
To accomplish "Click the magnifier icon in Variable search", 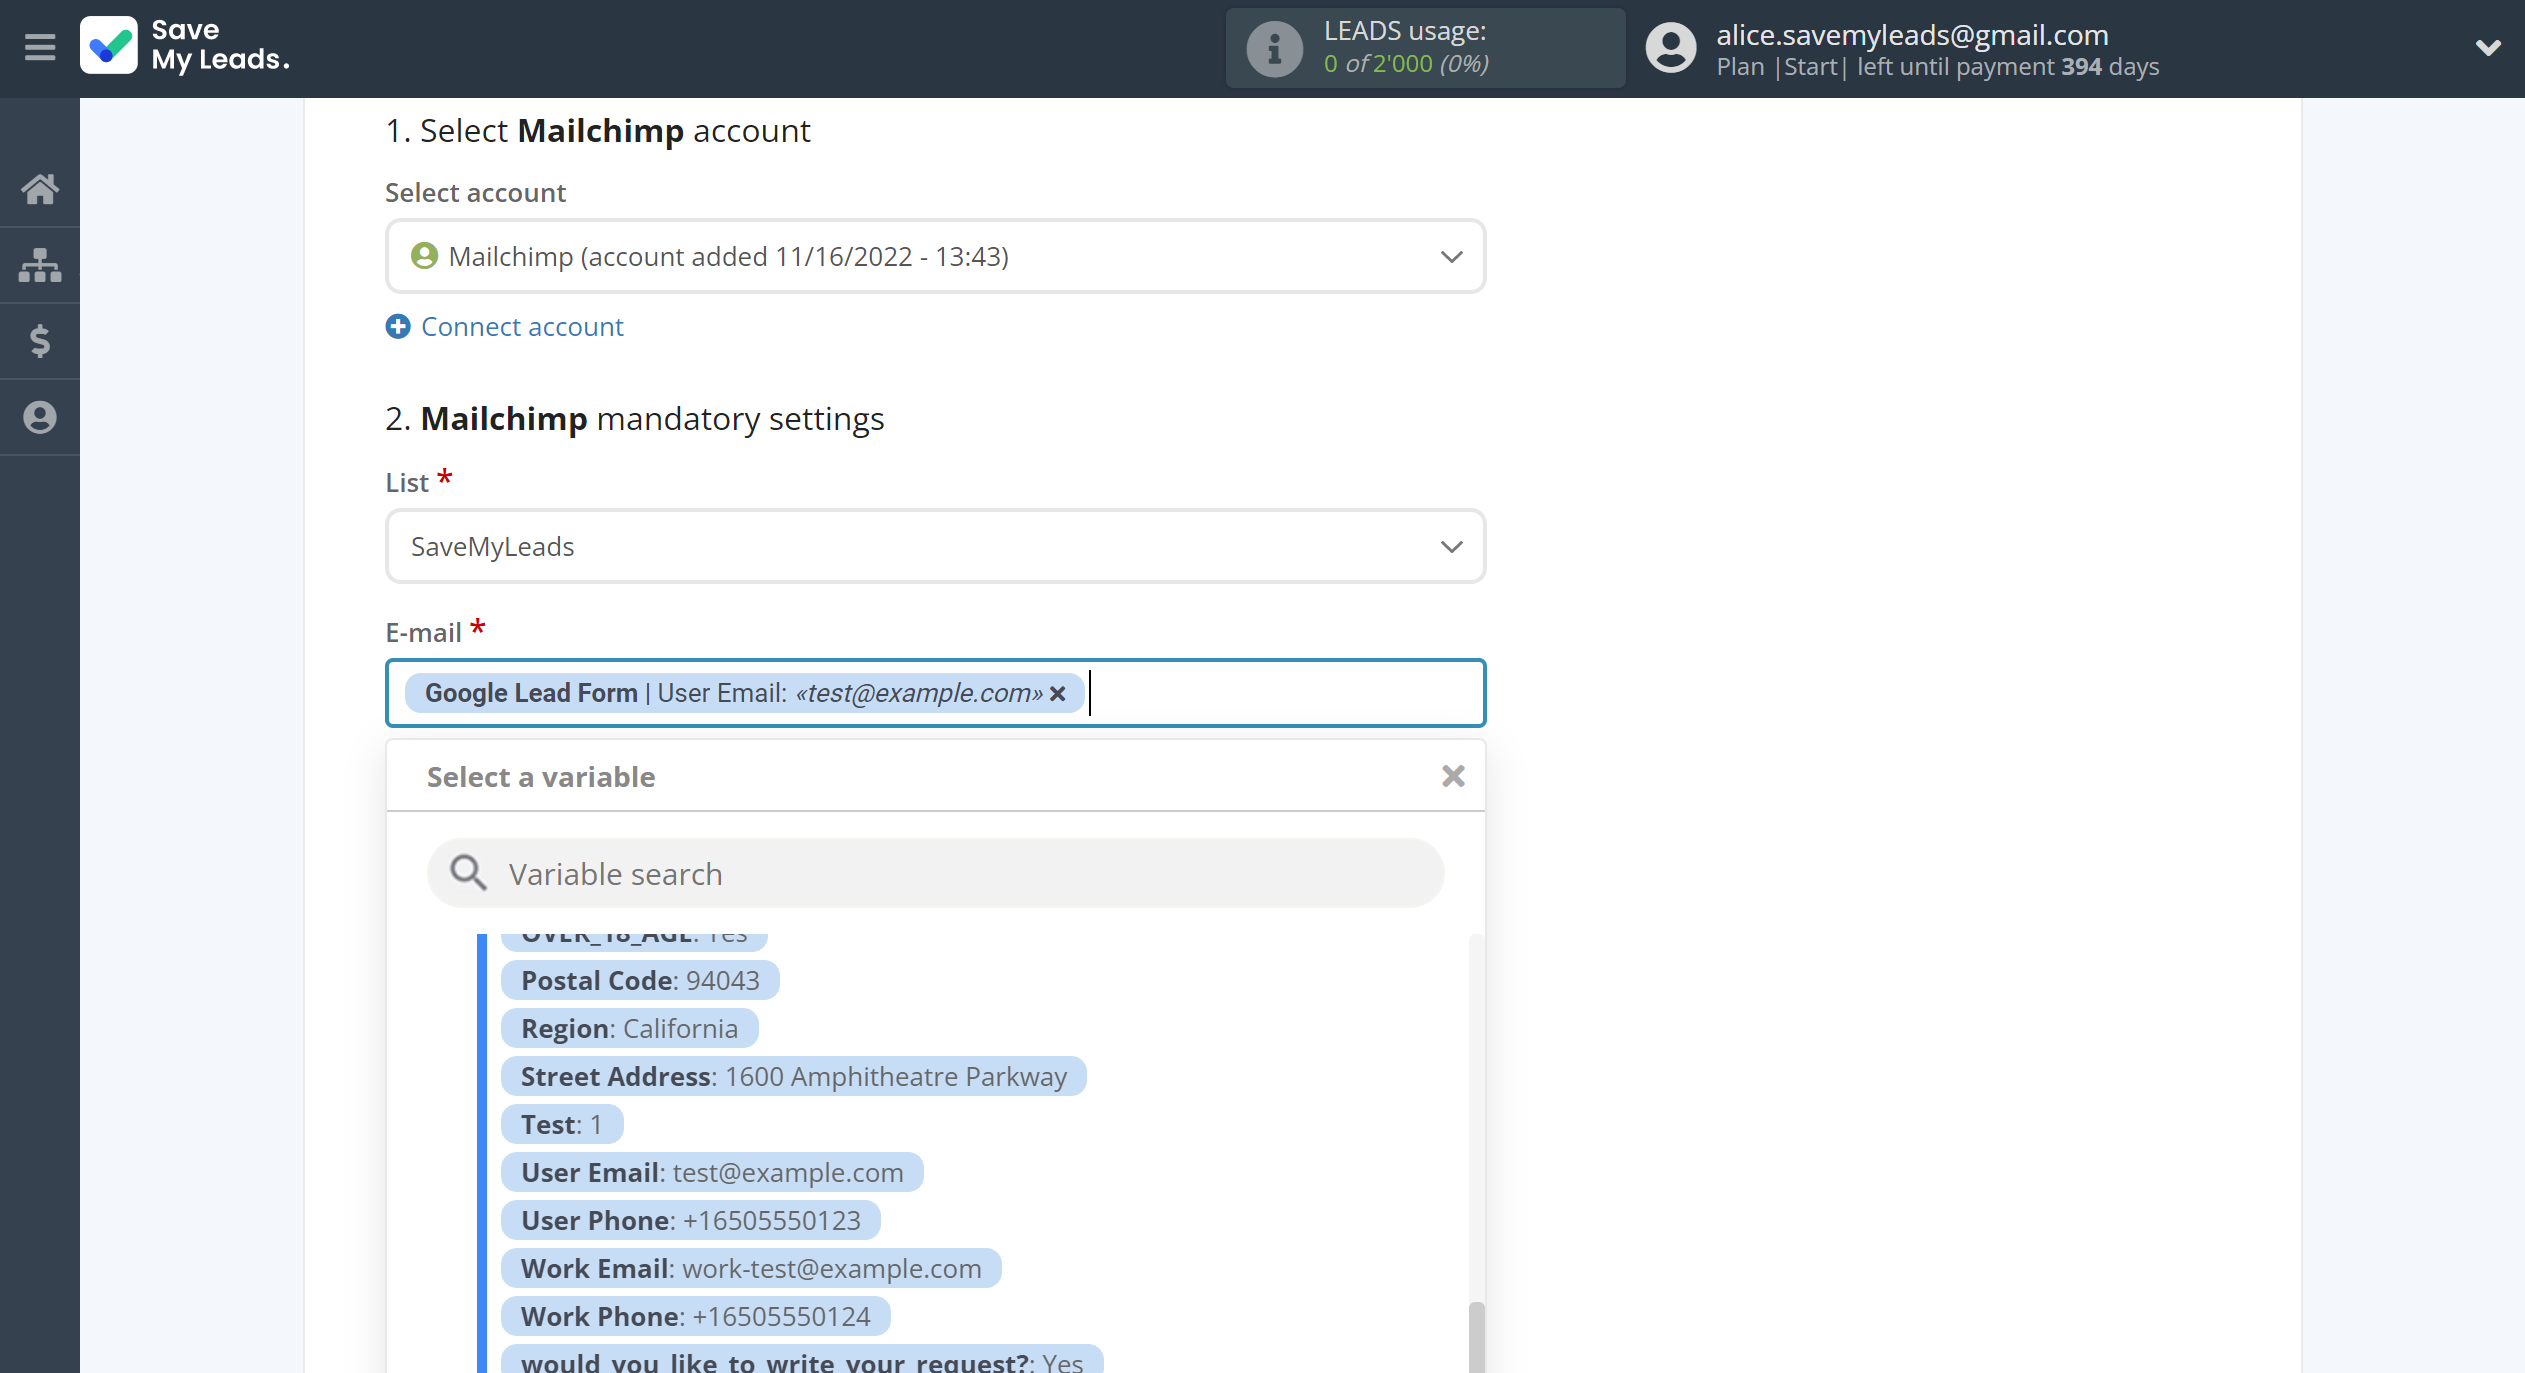I will click(x=467, y=873).
